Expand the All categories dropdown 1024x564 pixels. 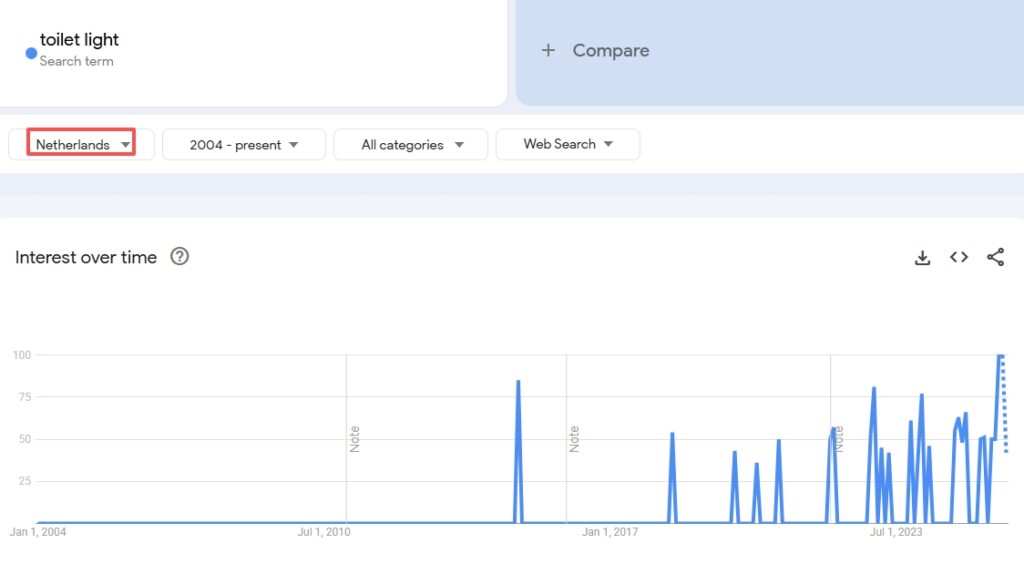pyautogui.click(x=411, y=144)
